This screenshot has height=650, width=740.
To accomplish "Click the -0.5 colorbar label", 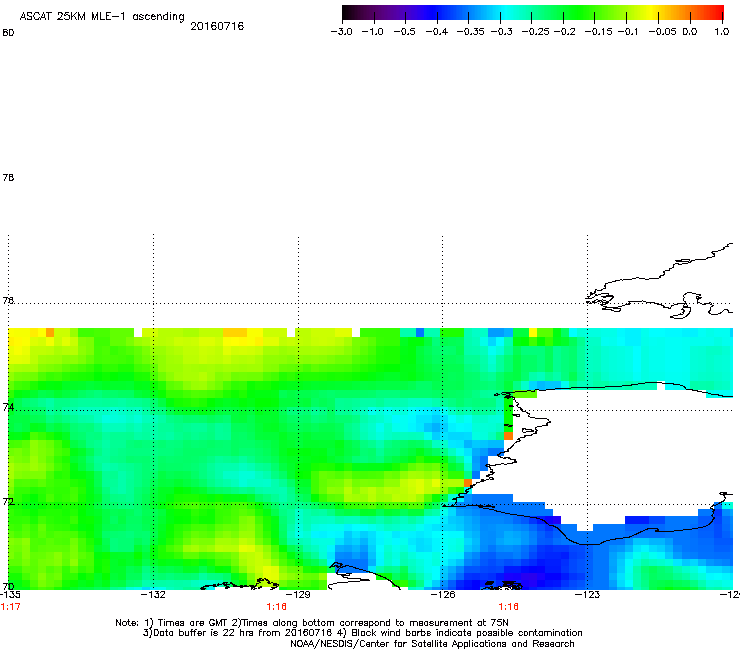I will [404, 32].
